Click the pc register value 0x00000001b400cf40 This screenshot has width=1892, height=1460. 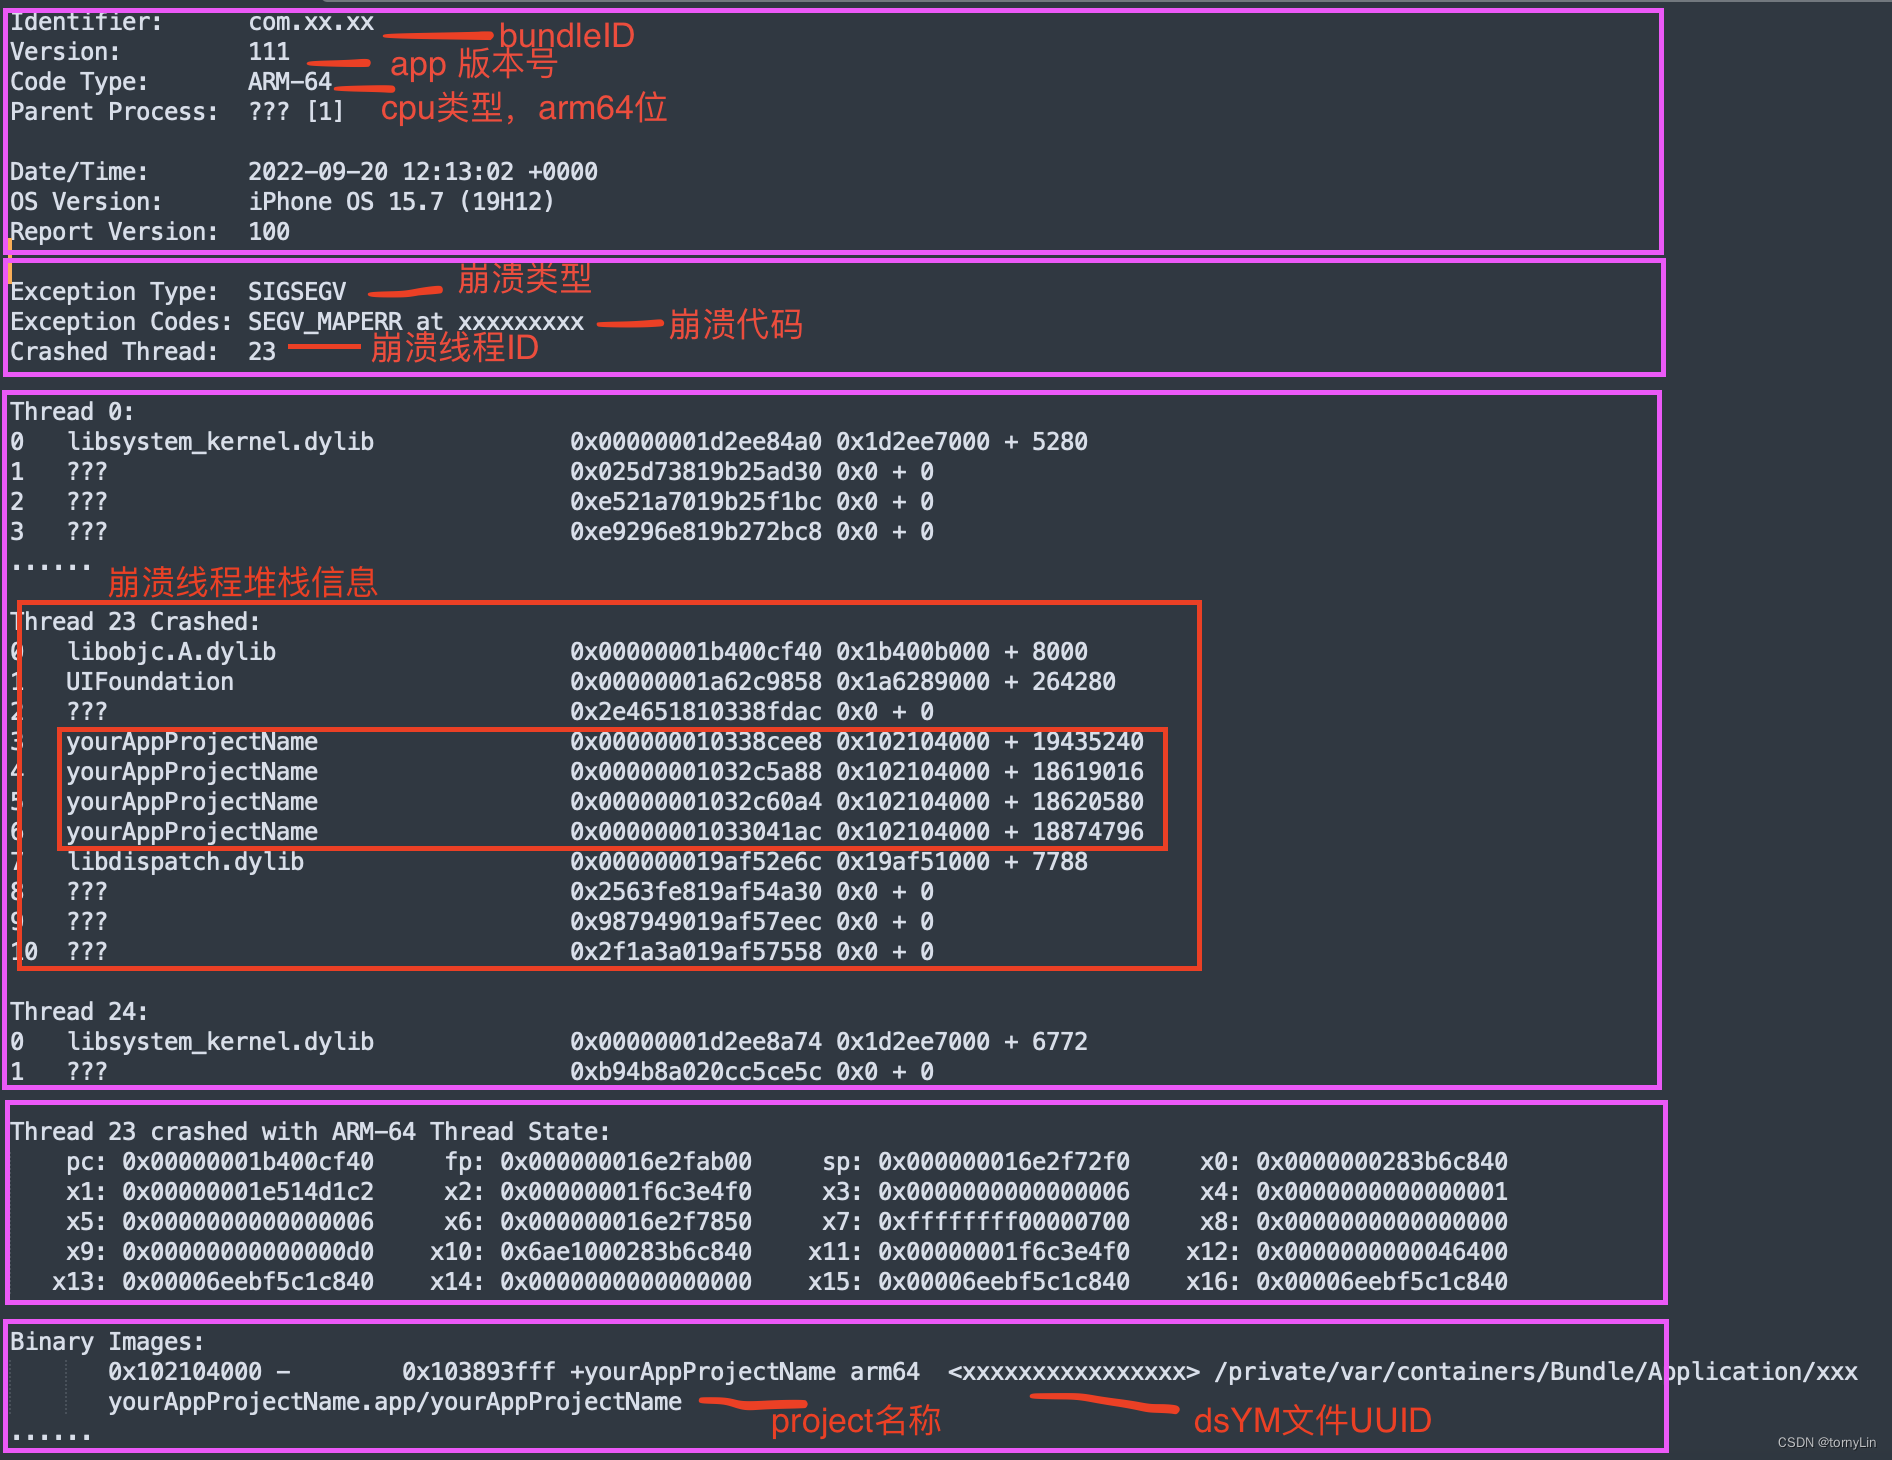point(248,1162)
